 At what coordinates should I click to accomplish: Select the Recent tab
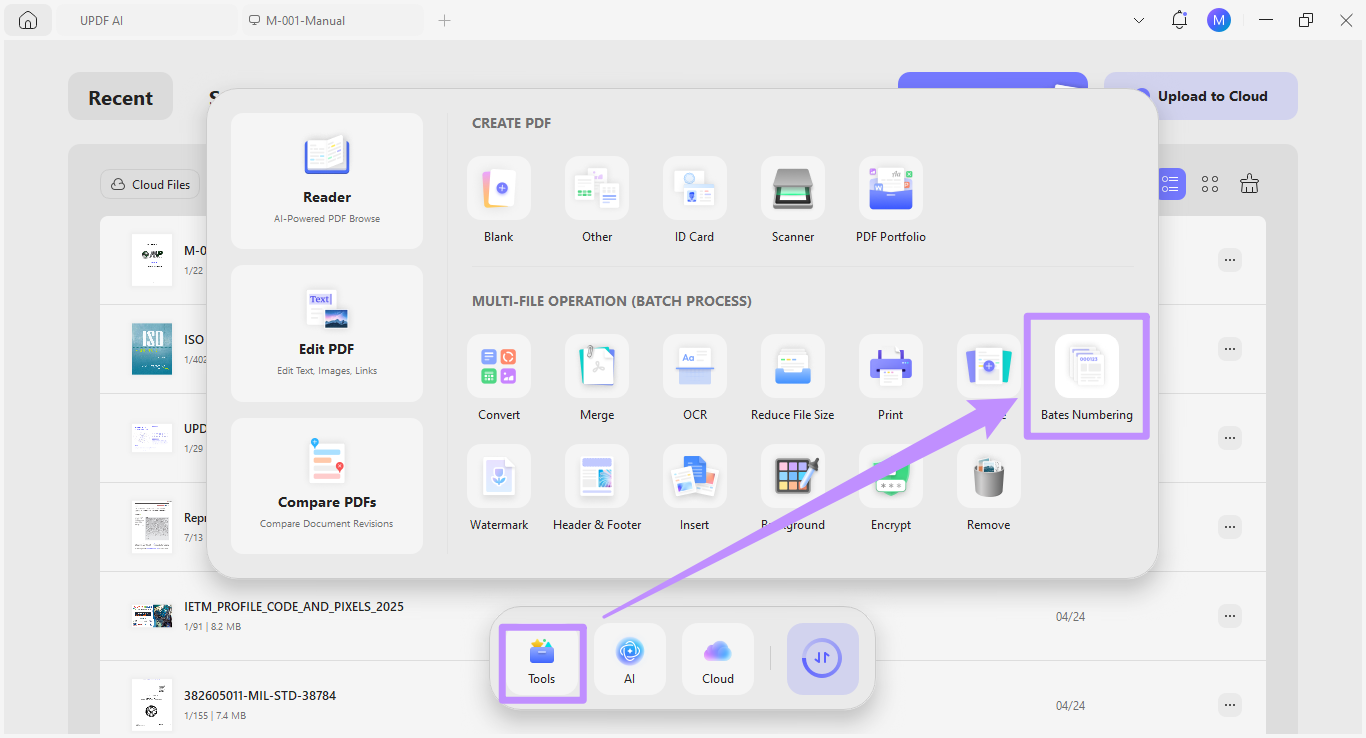coord(121,97)
